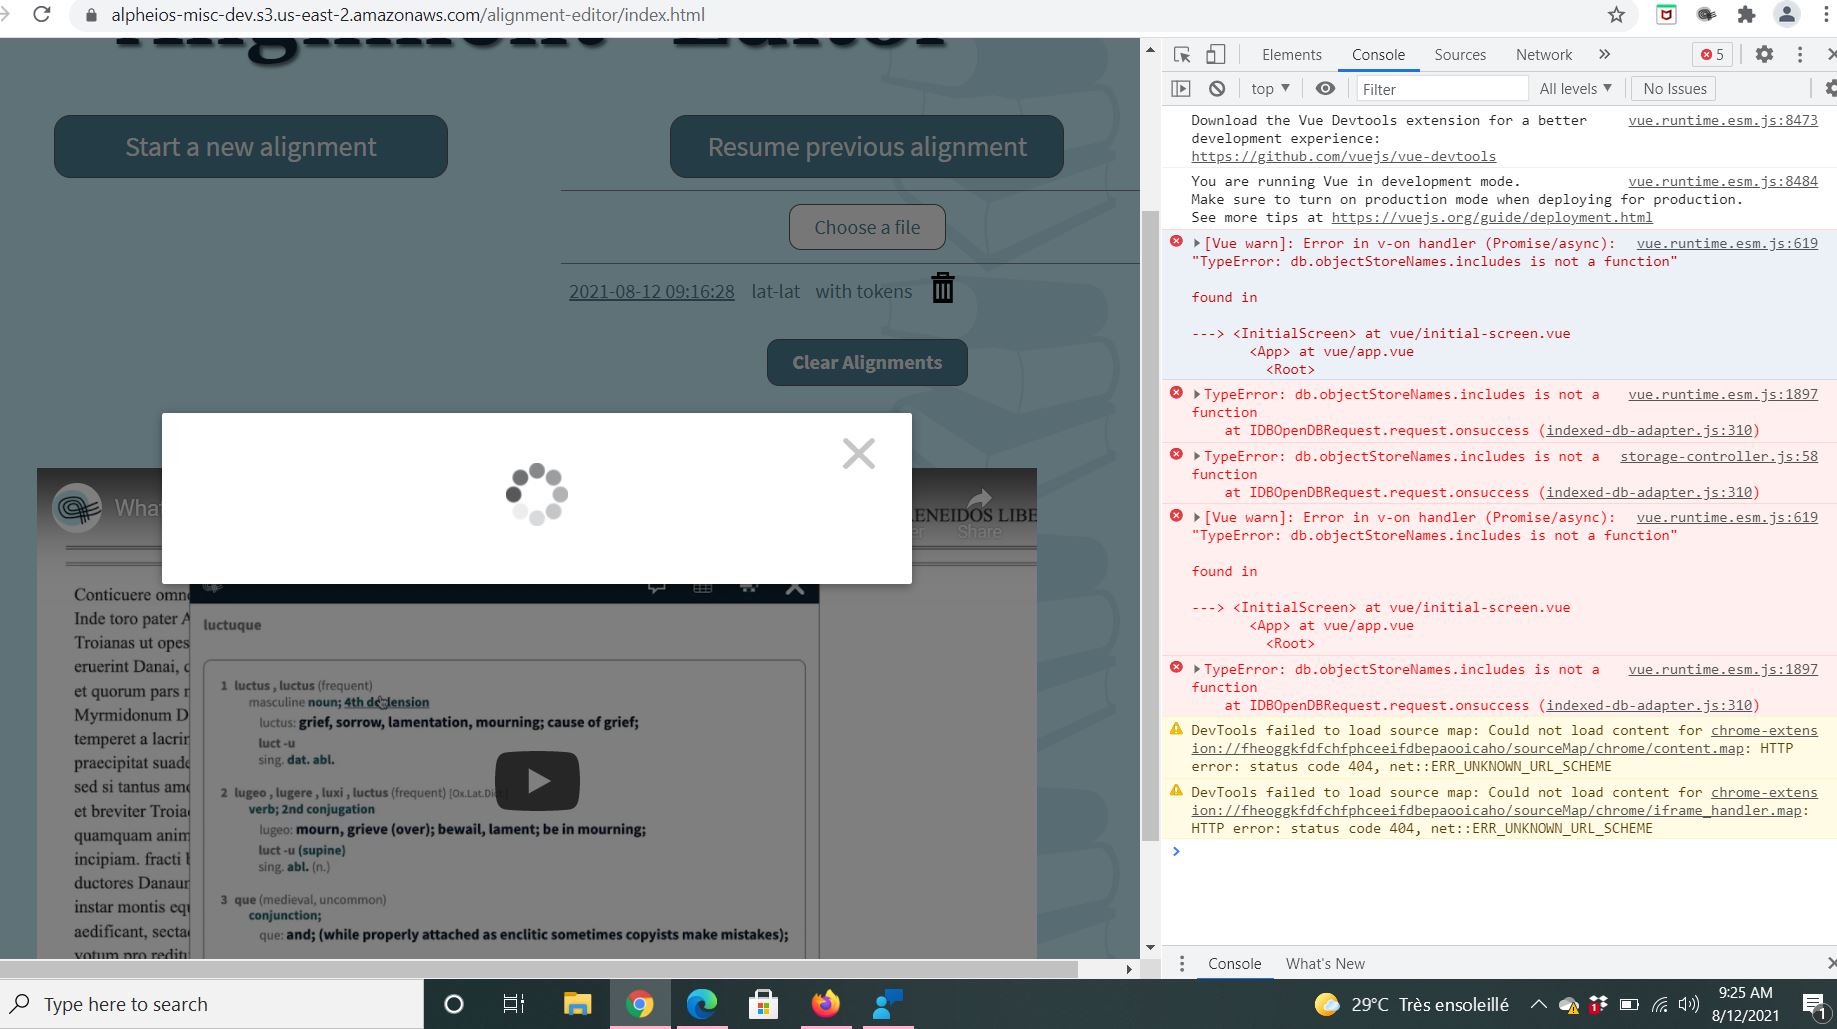The width and height of the screenshot is (1837, 1029).
Task: Switch to the Network panel
Action: (1543, 55)
